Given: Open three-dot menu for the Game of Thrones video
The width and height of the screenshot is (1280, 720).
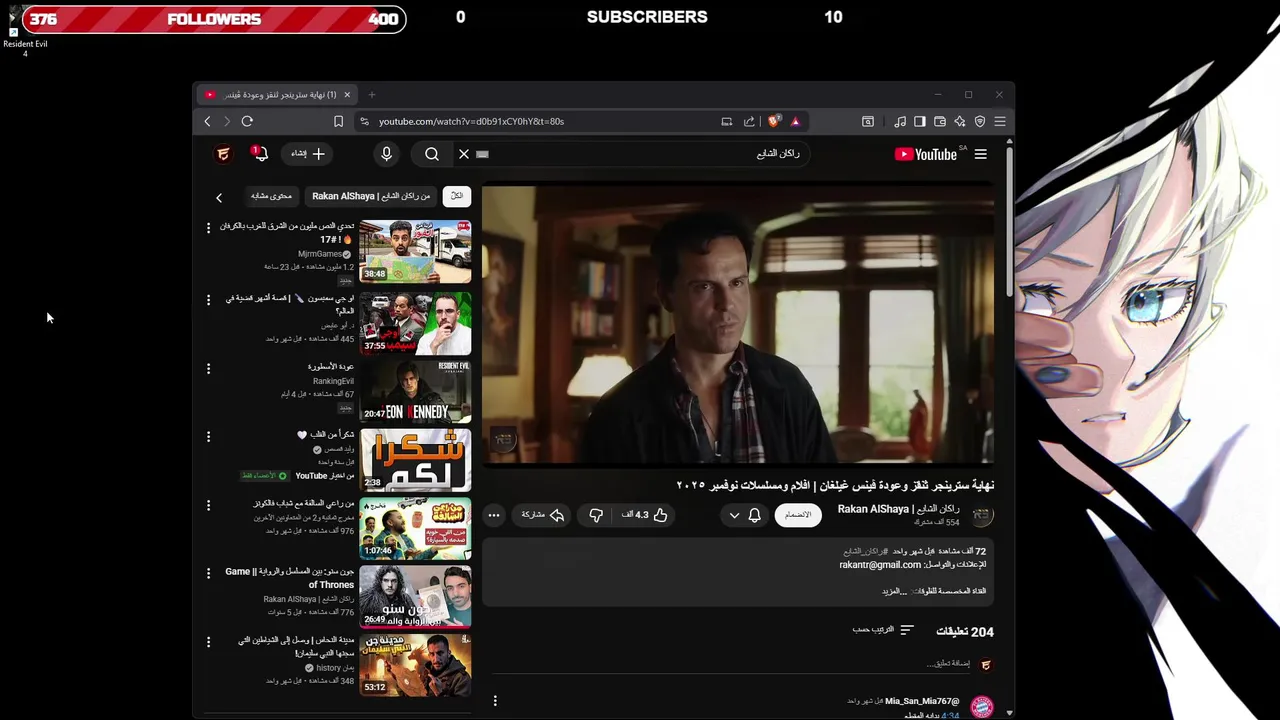Looking at the screenshot, I should pos(208,573).
